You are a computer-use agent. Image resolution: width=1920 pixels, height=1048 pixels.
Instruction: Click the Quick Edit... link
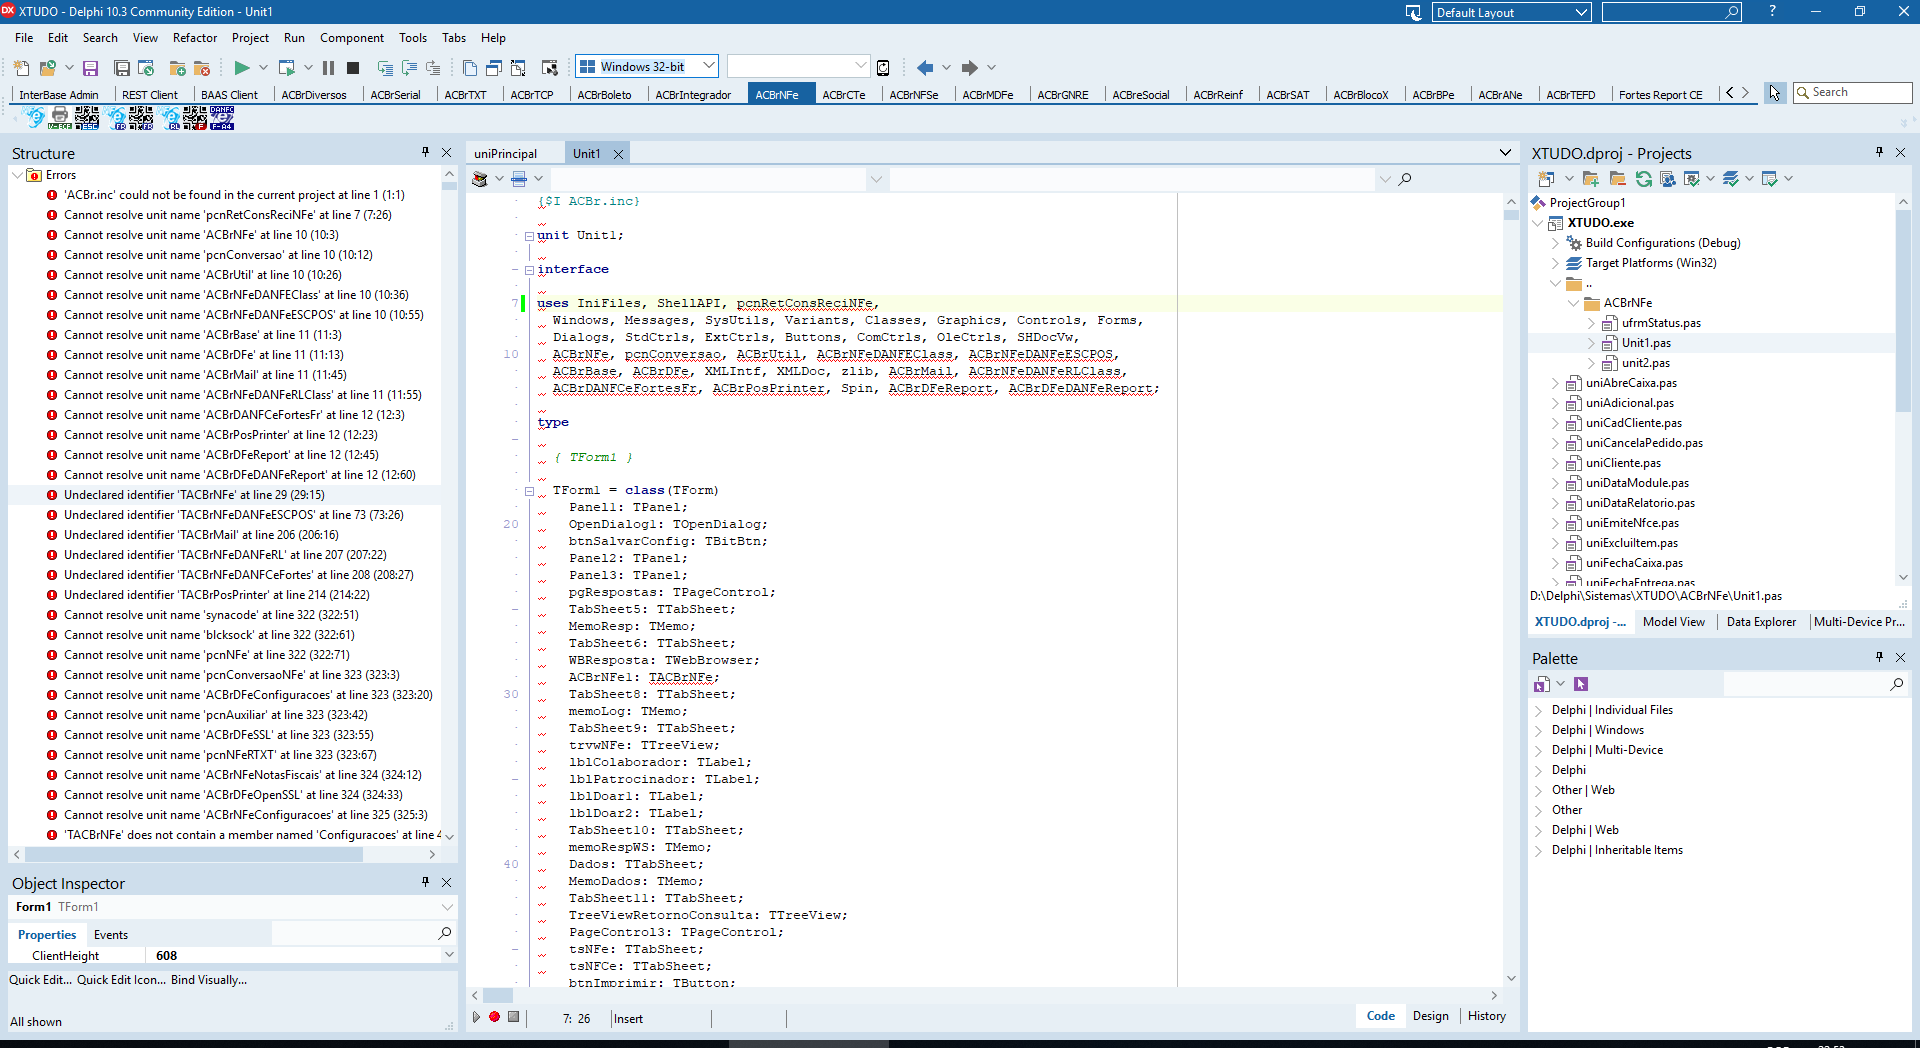(x=40, y=980)
